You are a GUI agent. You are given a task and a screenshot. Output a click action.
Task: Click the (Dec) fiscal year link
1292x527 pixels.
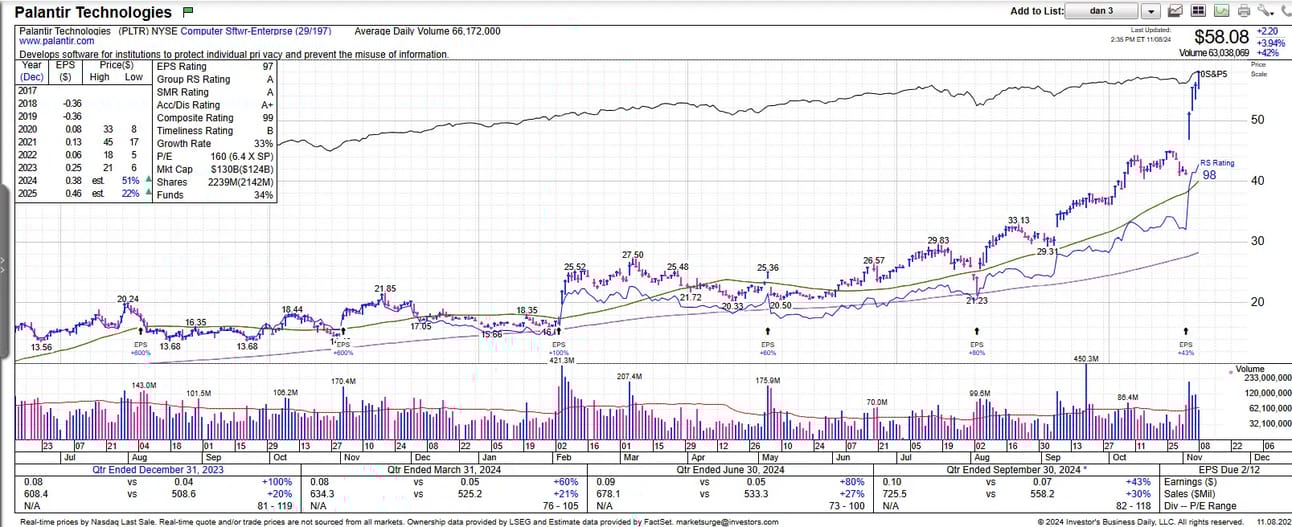pos(31,77)
